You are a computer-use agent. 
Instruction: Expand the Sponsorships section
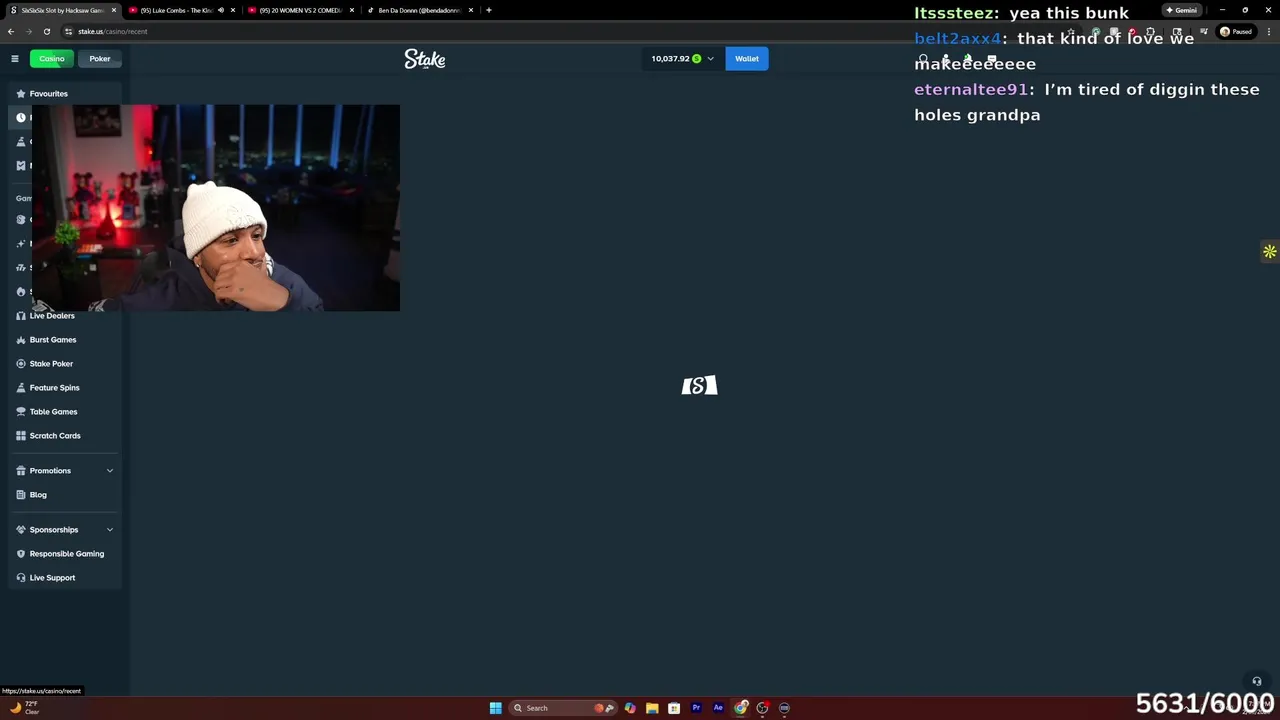[x=110, y=530]
